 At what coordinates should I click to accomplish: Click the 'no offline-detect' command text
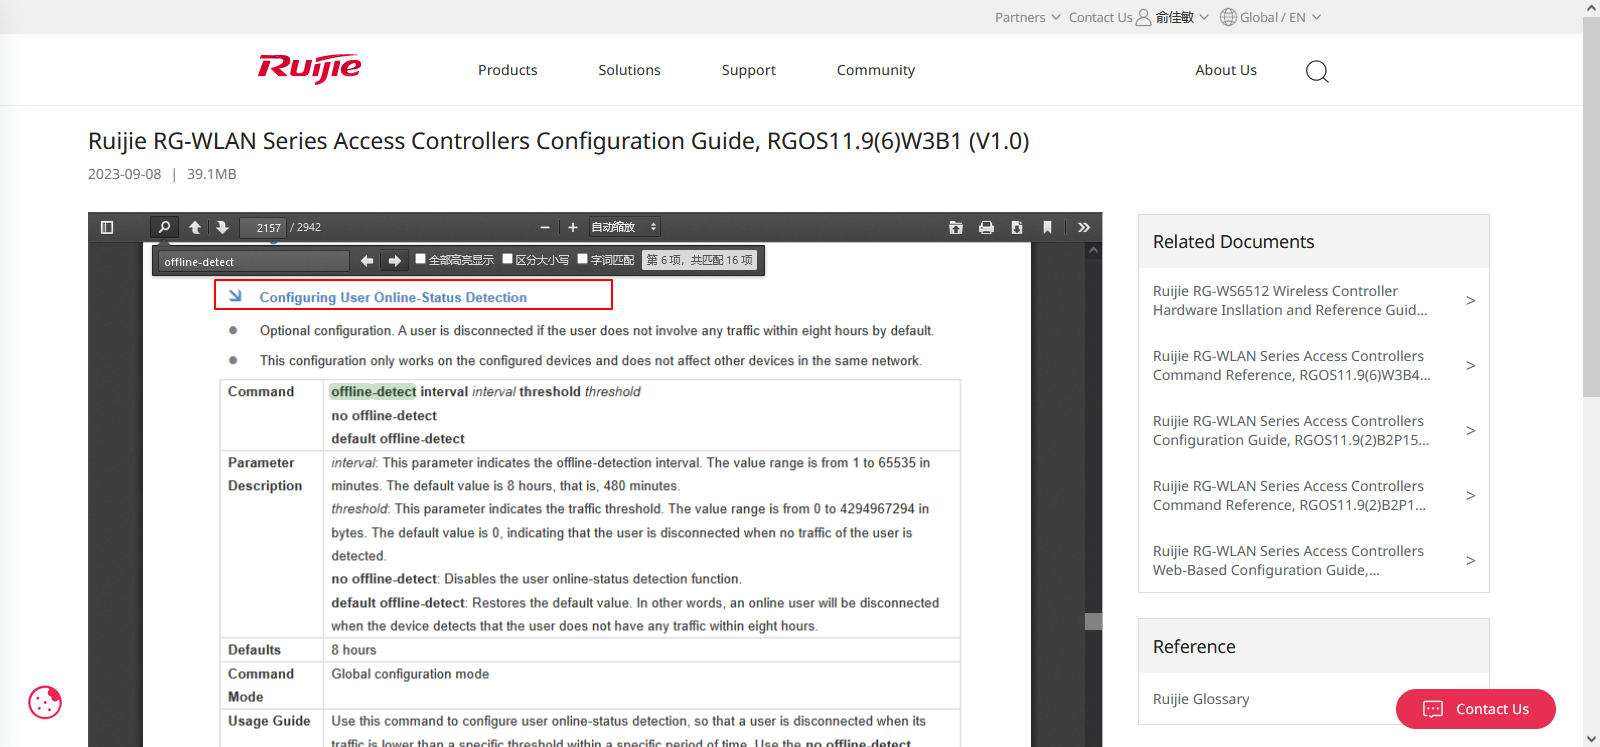tap(384, 416)
